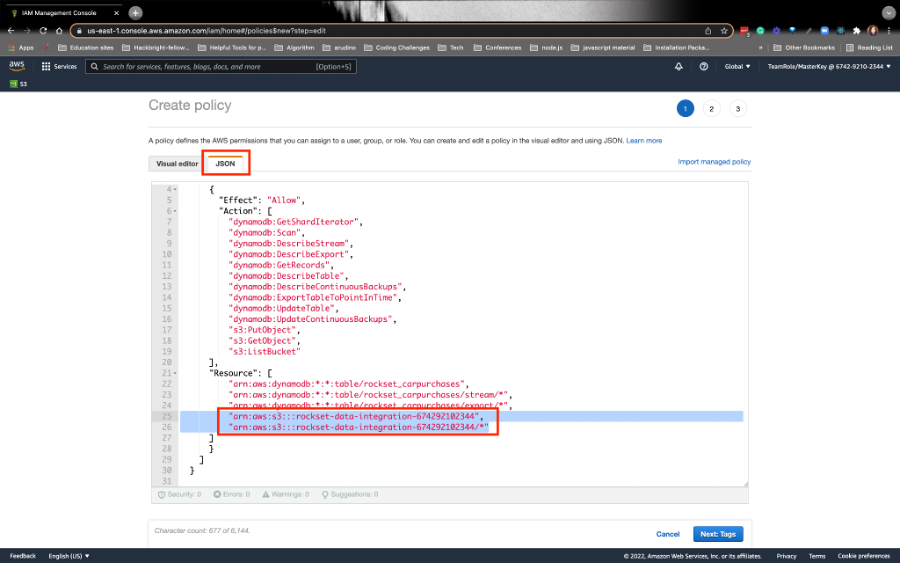The height and width of the screenshot is (564, 902).
Task: Click Import managed policy link
Action: pos(714,162)
